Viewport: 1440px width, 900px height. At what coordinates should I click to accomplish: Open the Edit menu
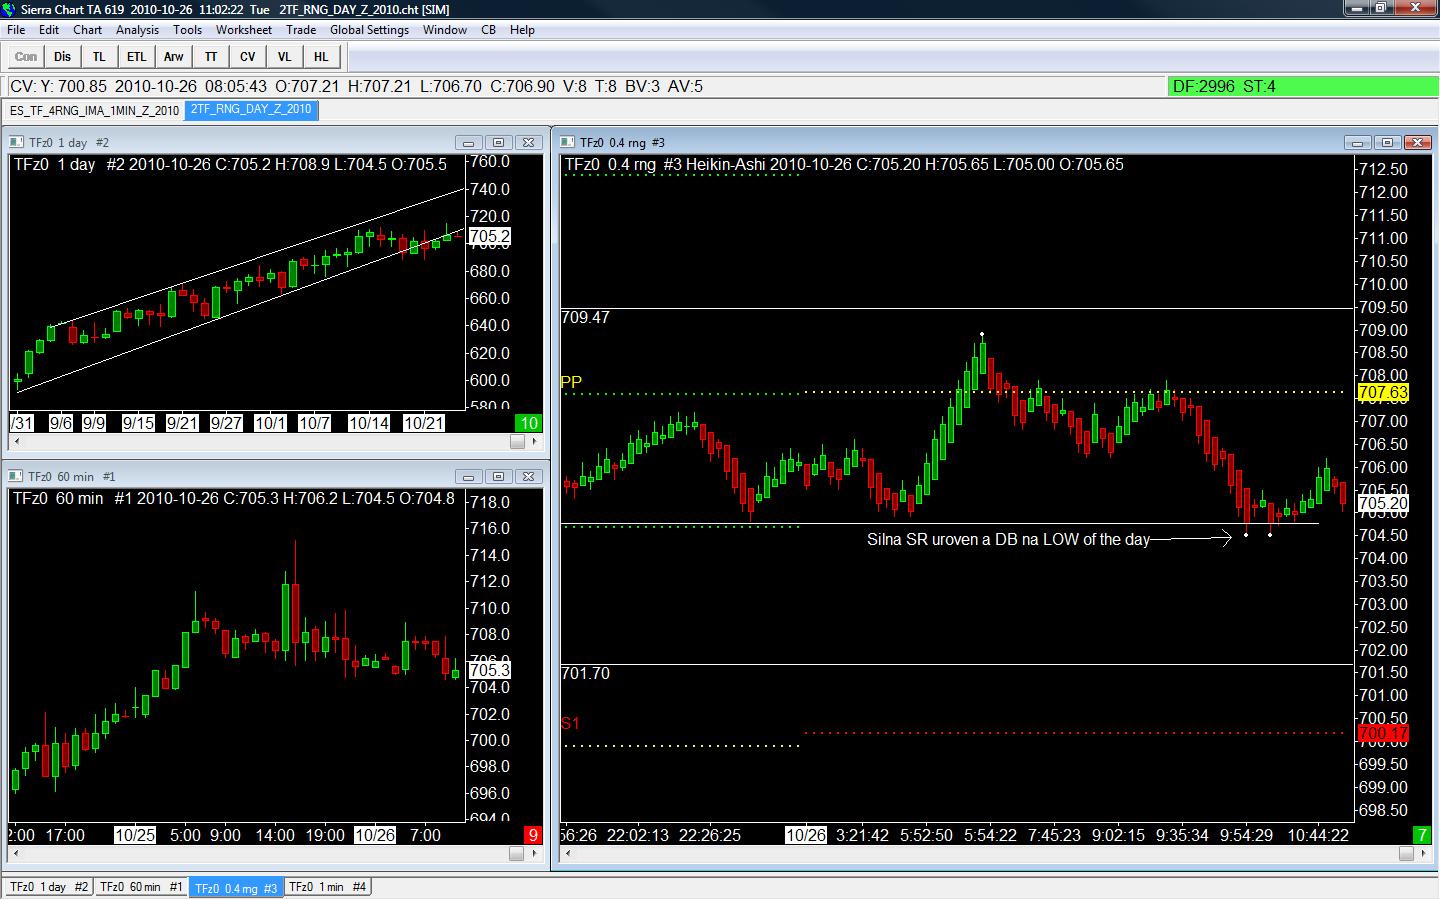point(49,30)
